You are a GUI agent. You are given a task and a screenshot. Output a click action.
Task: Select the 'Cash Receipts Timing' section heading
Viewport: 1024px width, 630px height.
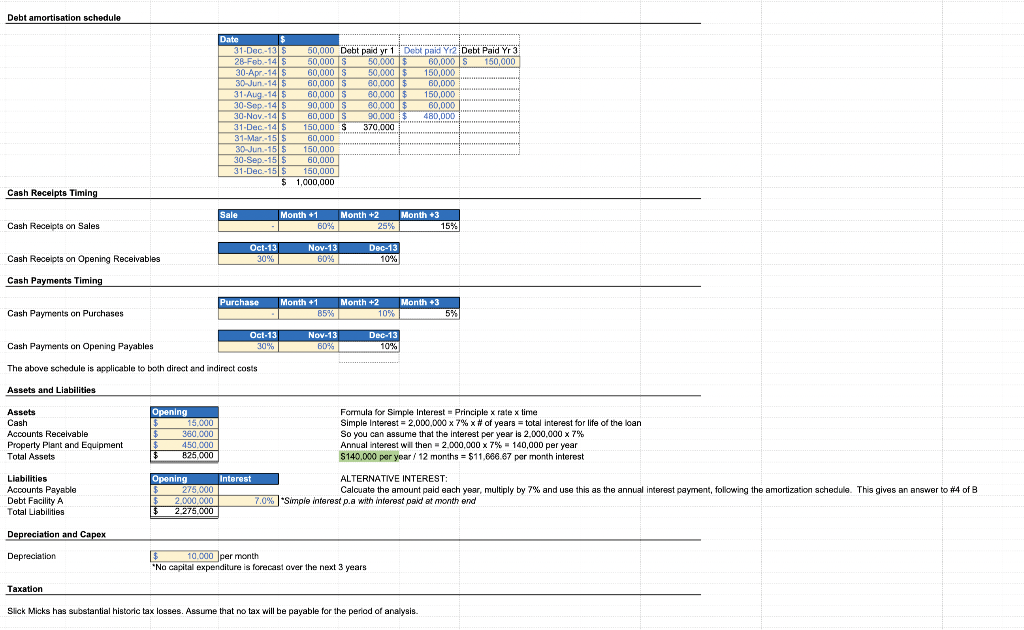52,193
